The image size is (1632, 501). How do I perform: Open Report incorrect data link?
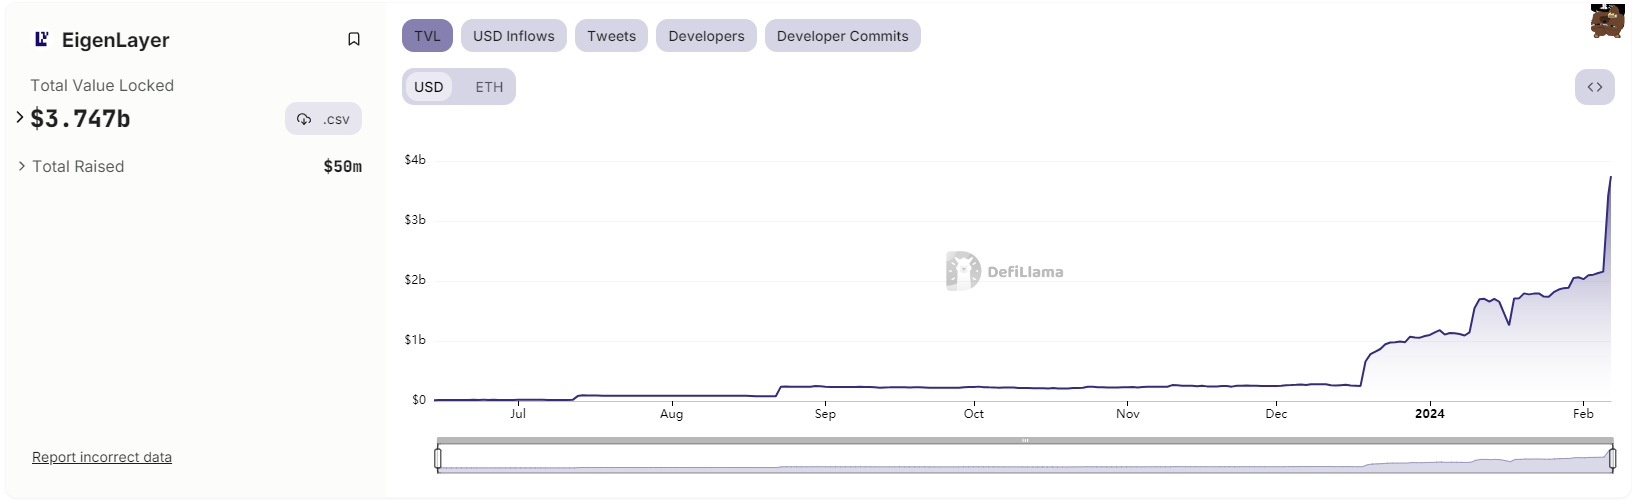coord(102,457)
